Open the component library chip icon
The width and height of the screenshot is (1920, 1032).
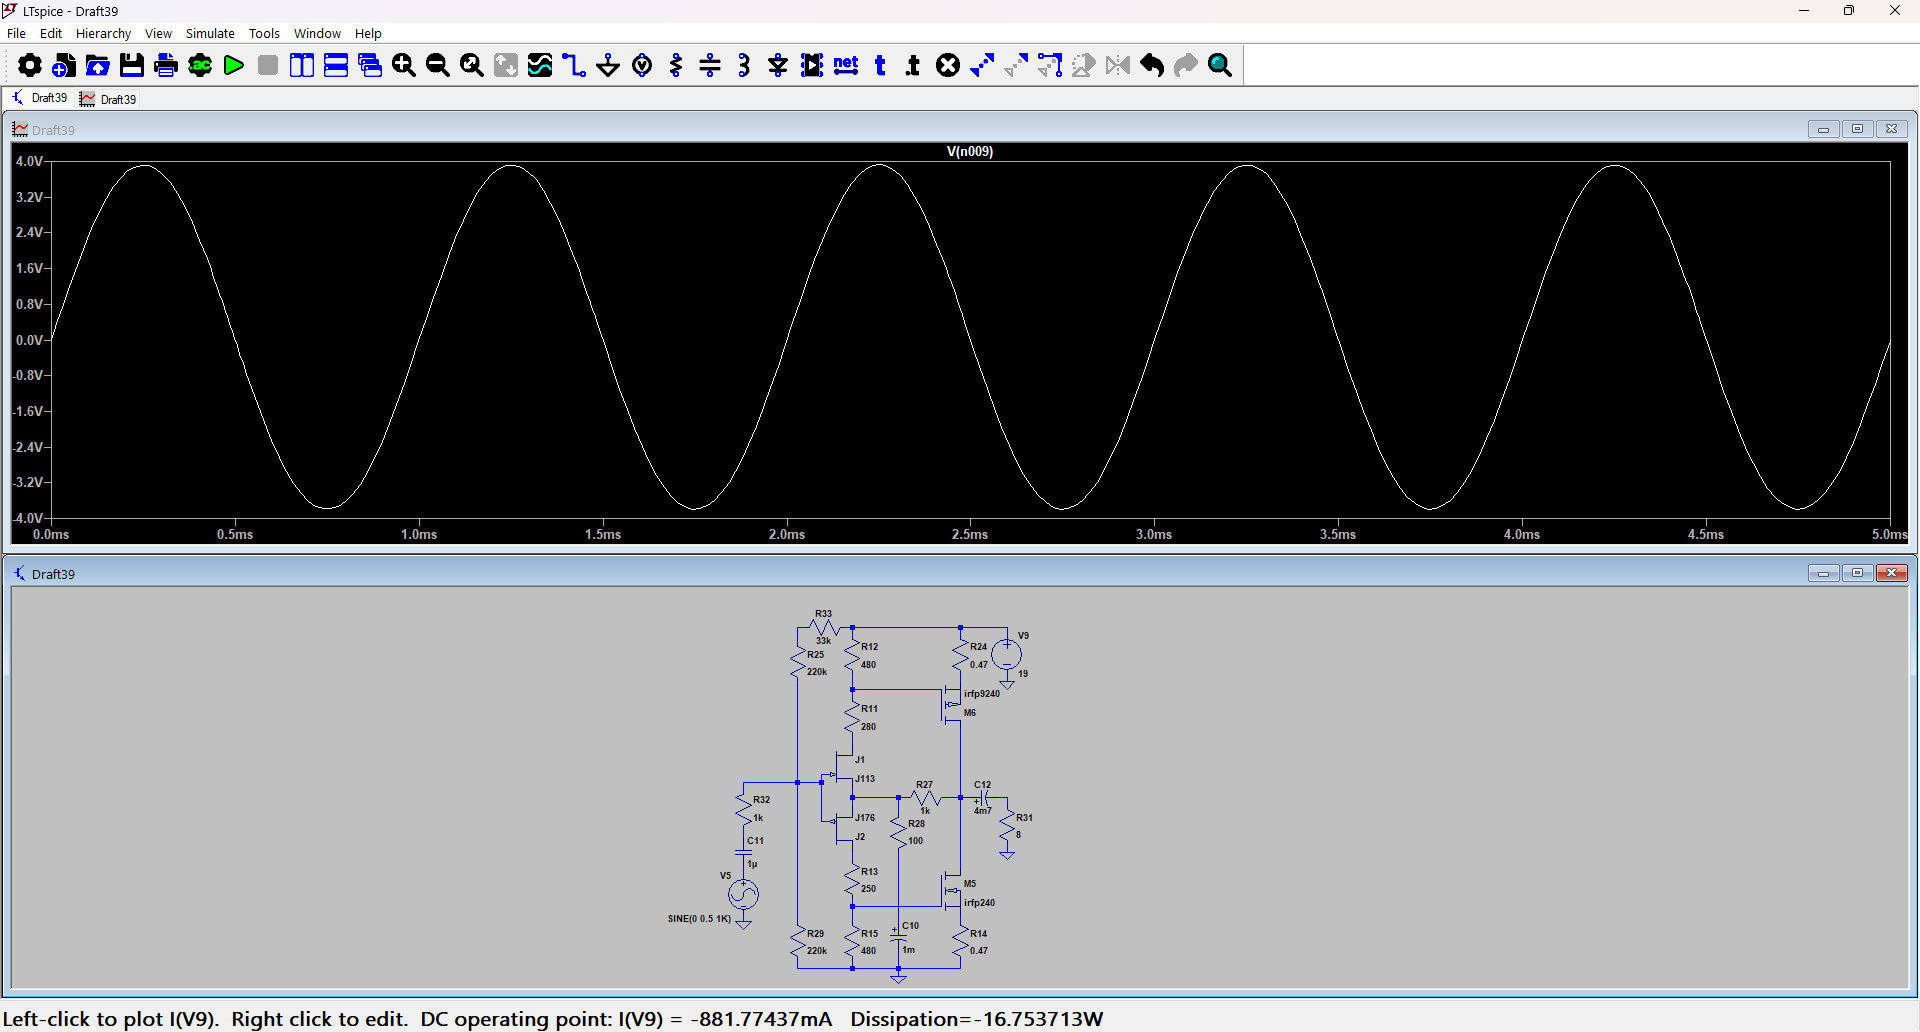point(812,66)
